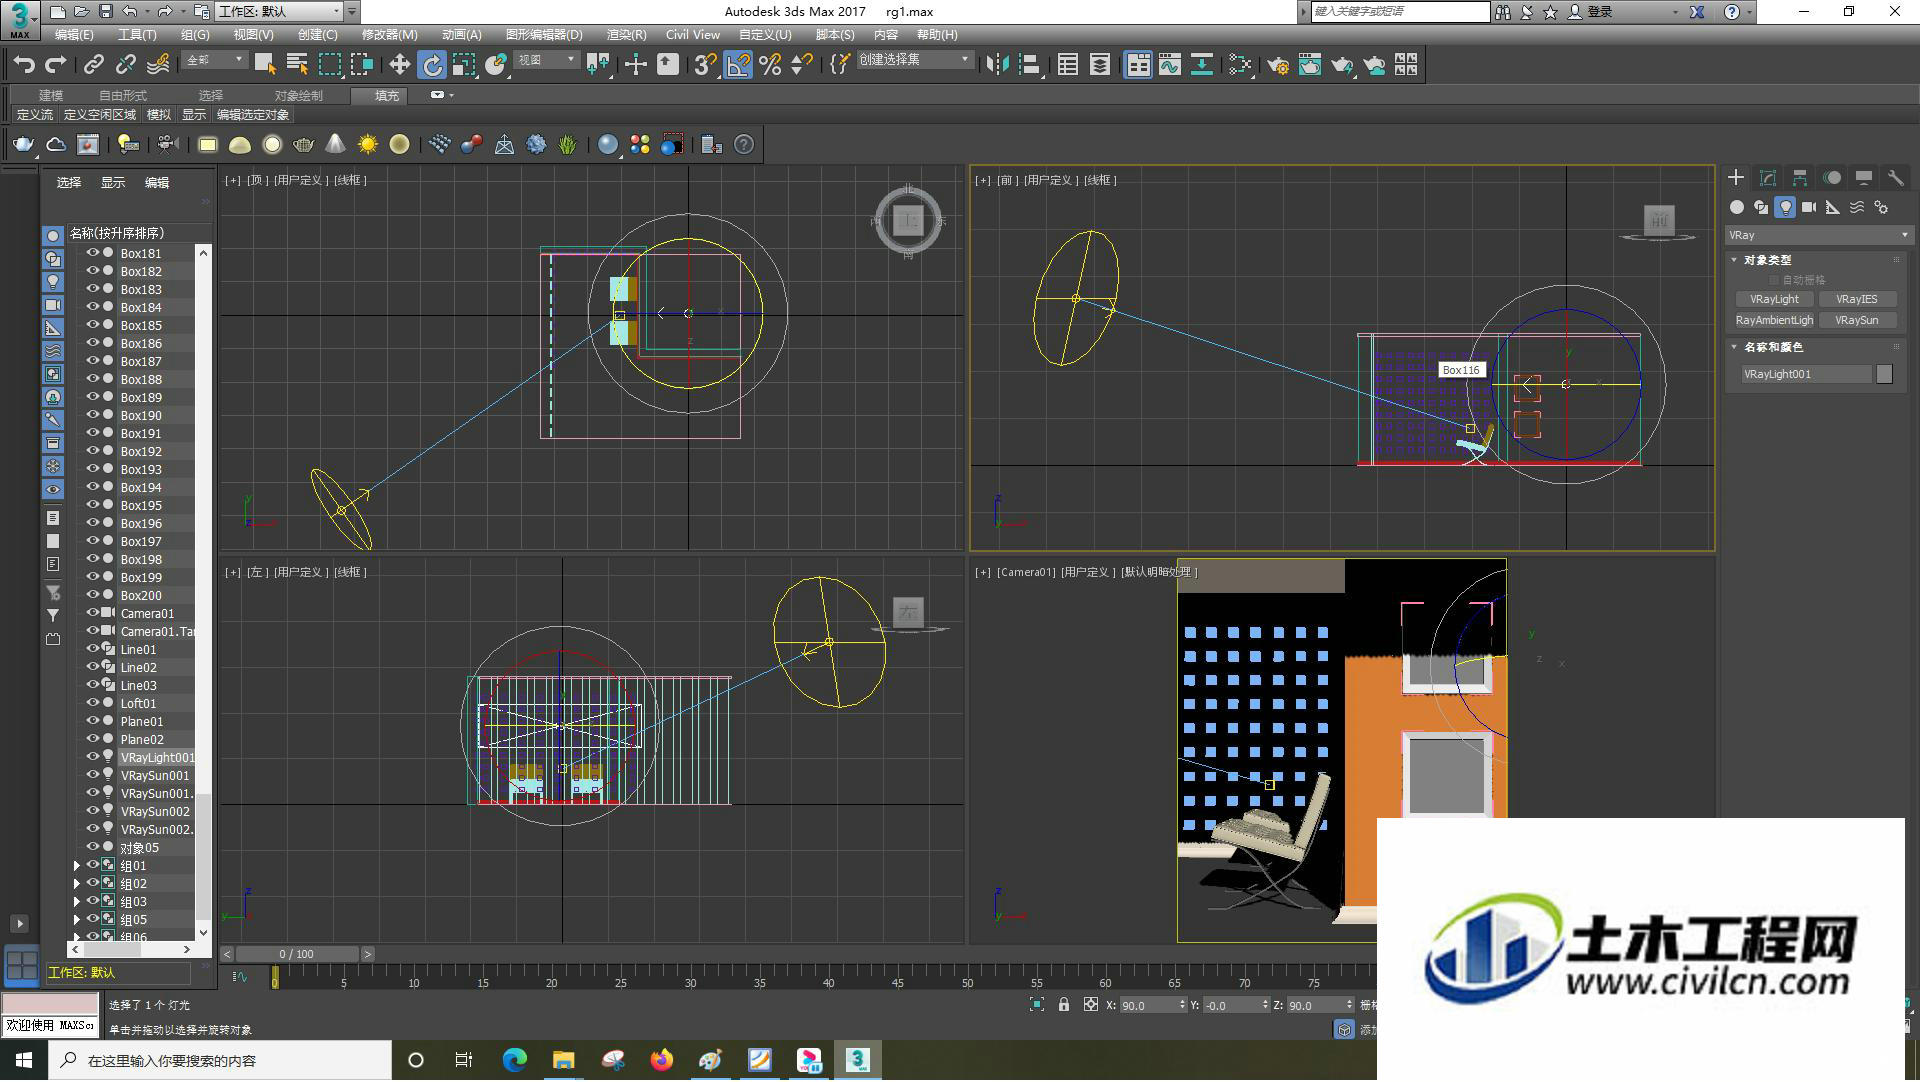
Task: Activate Bind to Space Warp tool
Action: 158,65
